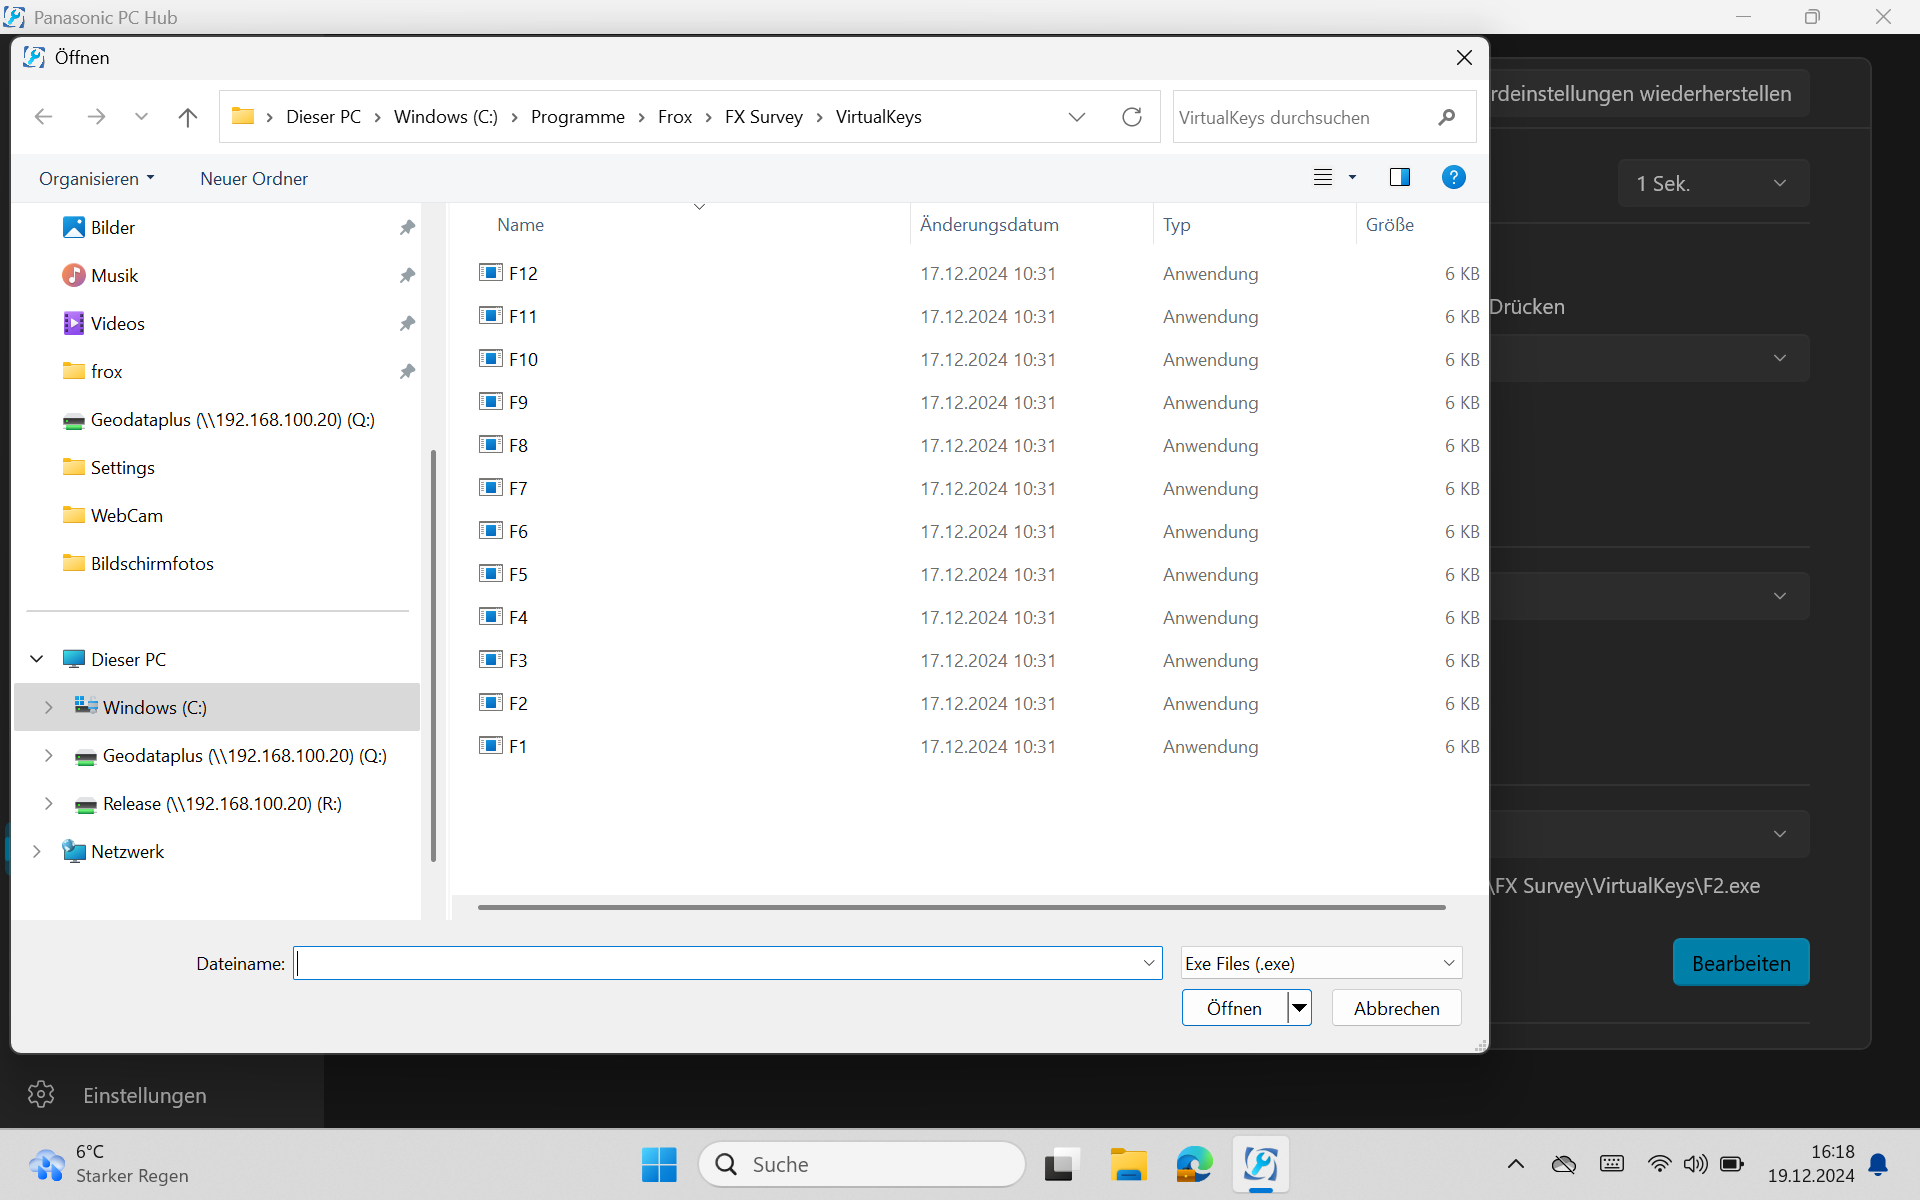Collapse the Dieser PC tree node
The width and height of the screenshot is (1920, 1200).
tap(37, 659)
